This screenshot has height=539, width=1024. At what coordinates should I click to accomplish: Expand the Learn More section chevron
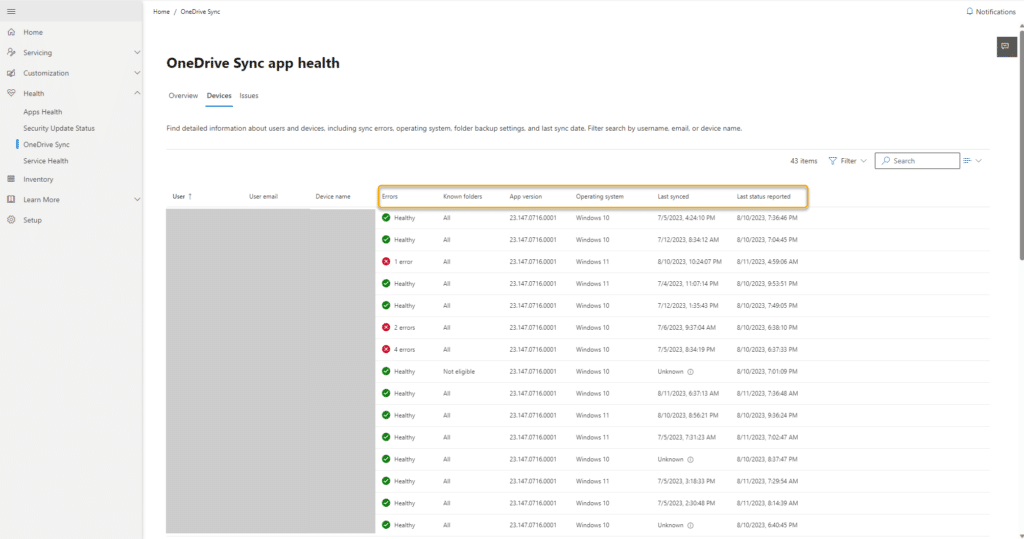tap(137, 199)
